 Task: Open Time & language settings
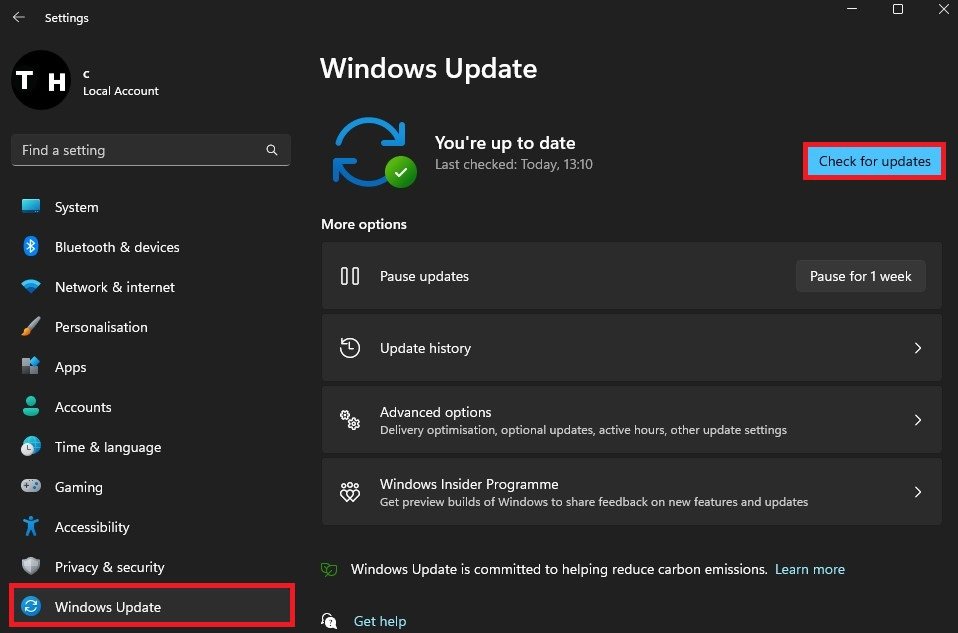click(107, 447)
